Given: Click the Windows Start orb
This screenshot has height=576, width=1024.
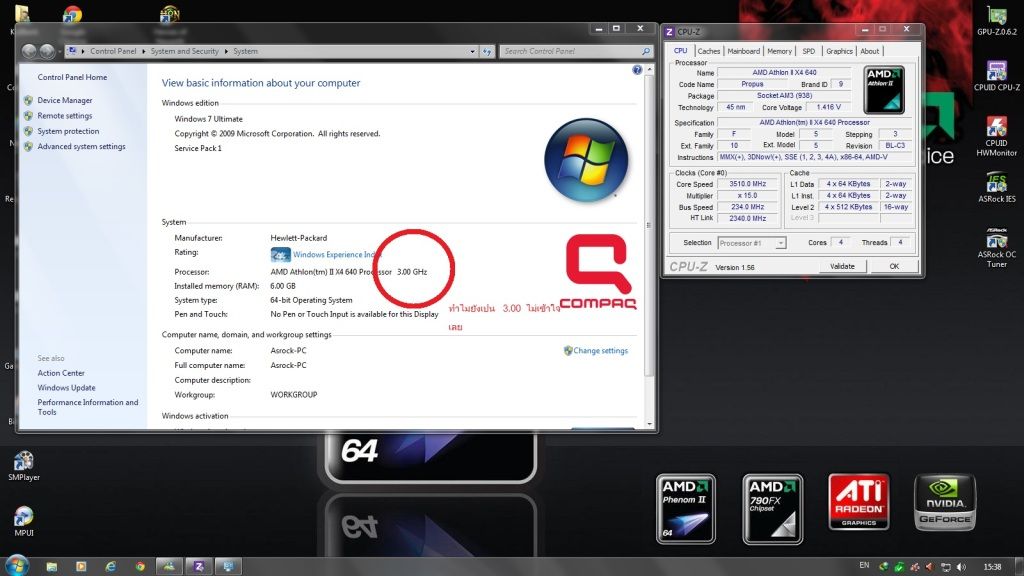Looking at the screenshot, I should pos(17,565).
